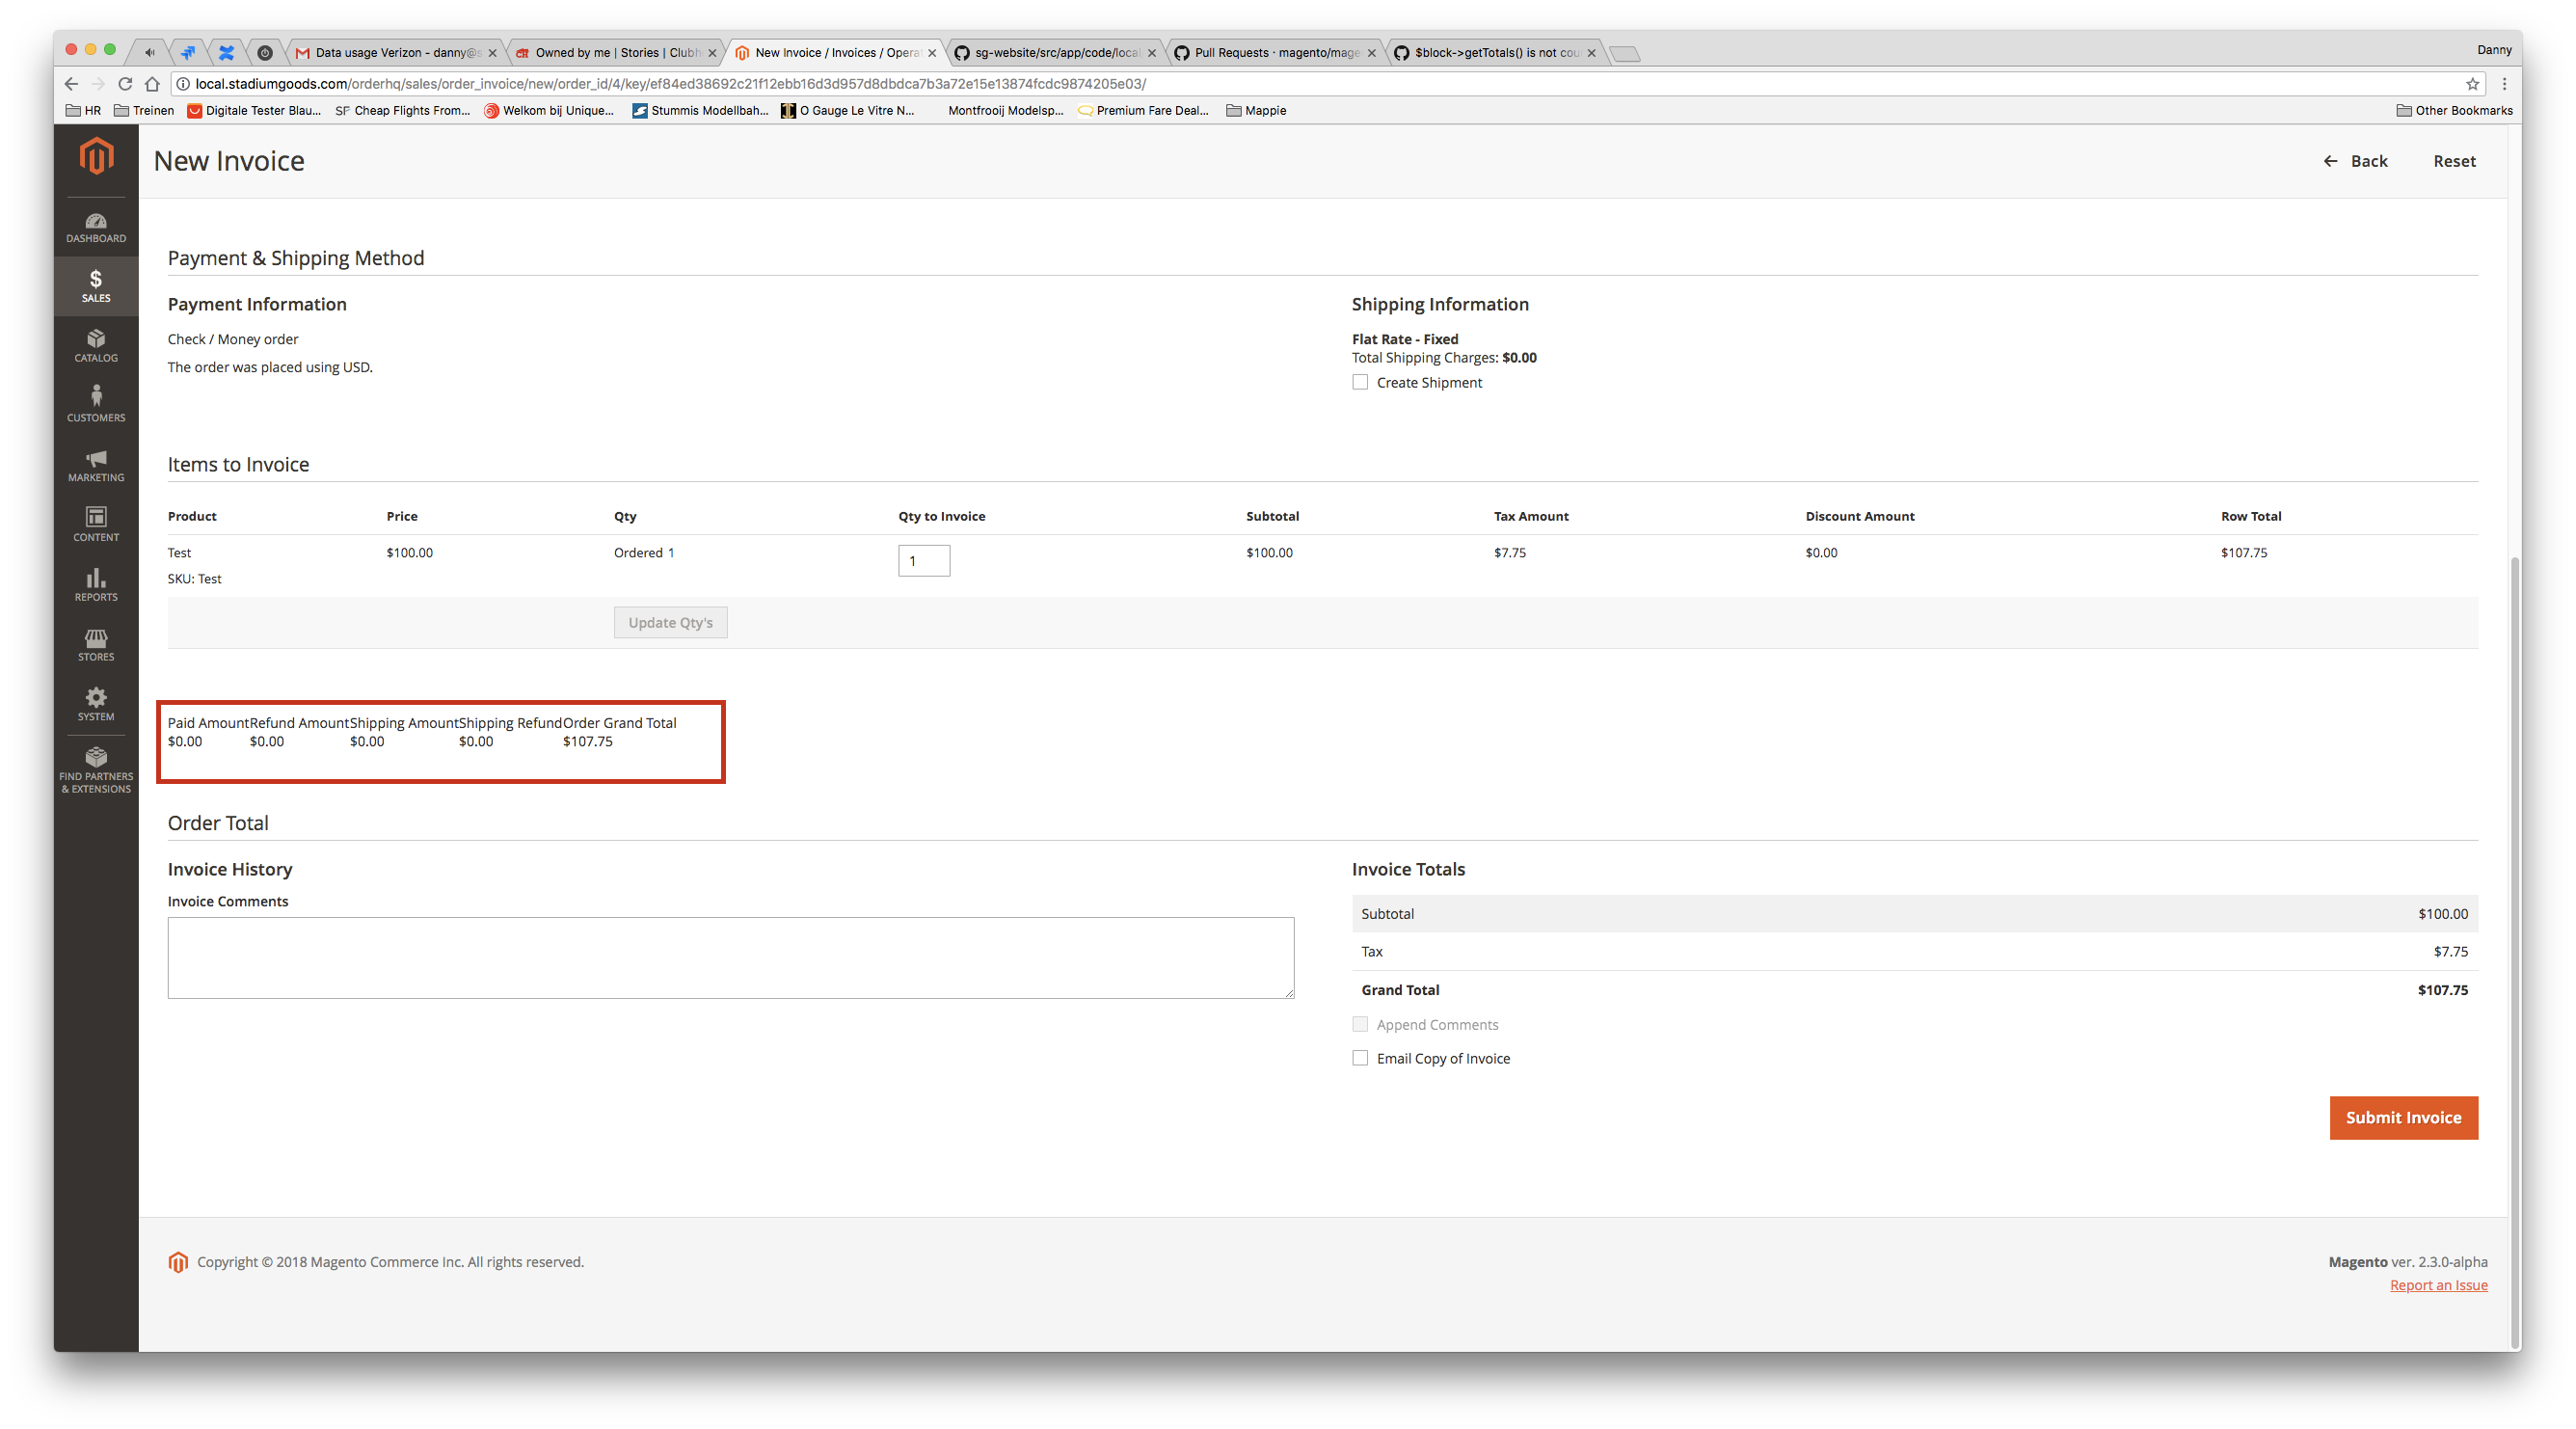The height and width of the screenshot is (1429, 2576).
Task: Click the Report an Issue link
Action: [x=2438, y=1285]
